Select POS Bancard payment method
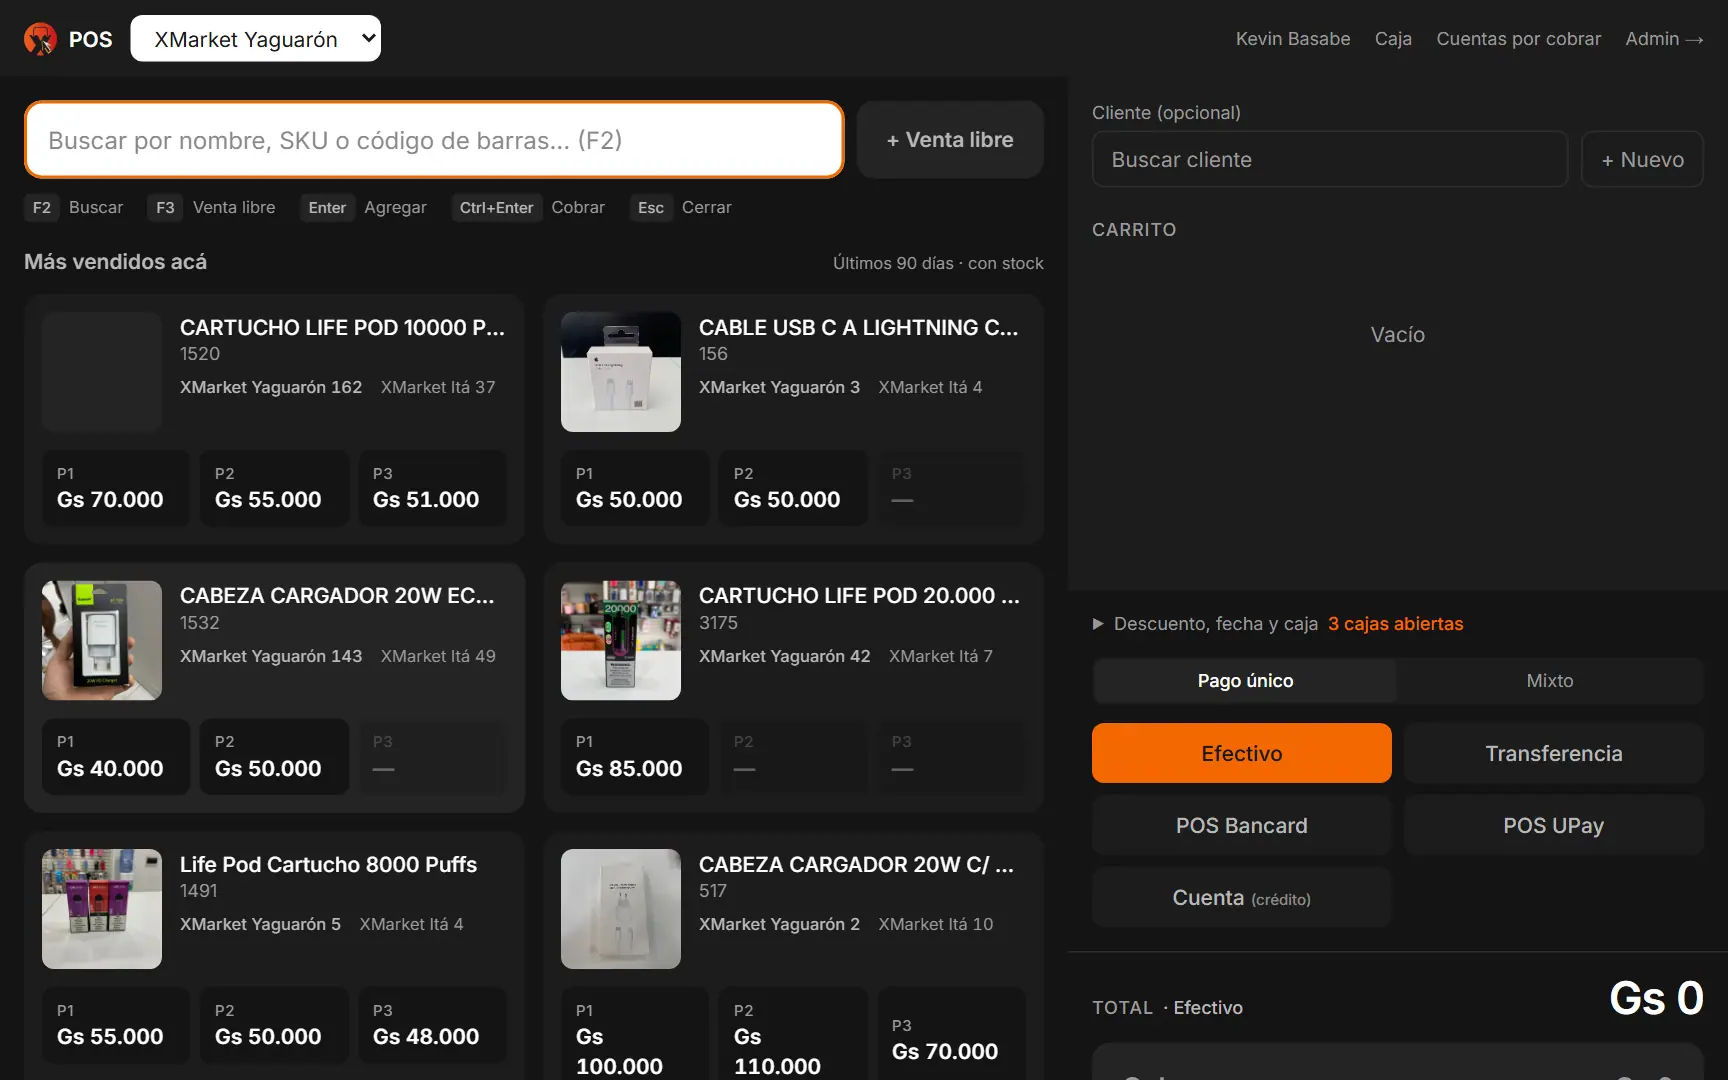The width and height of the screenshot is (1728, 1080). pos(1242,825)
